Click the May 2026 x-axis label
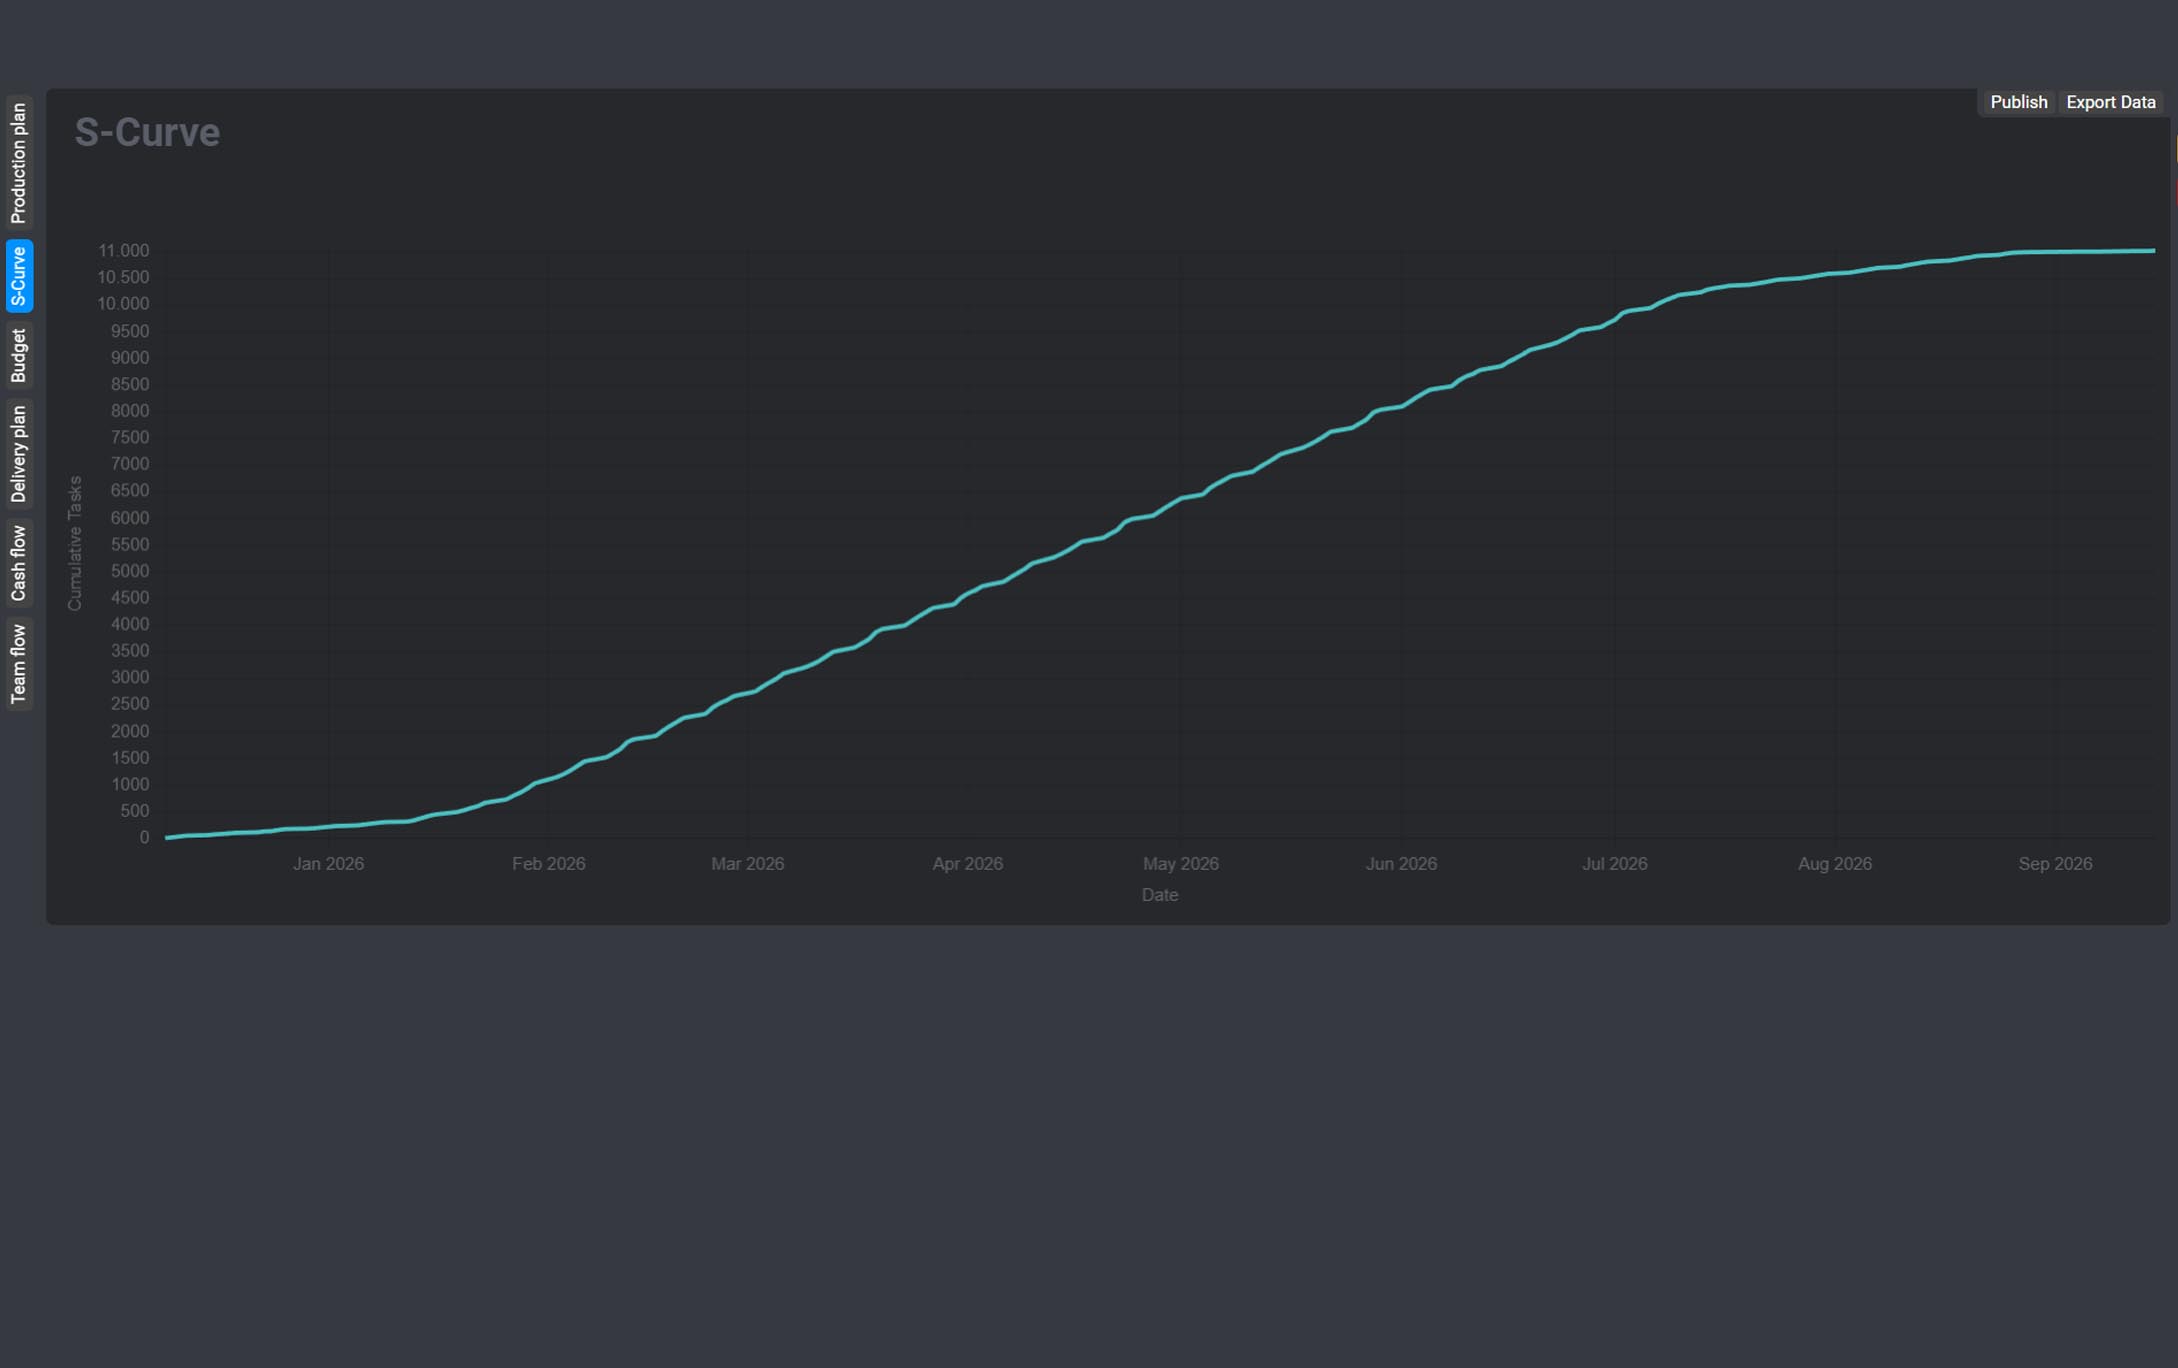Image resolution: width=2178 pixels, height=1368 pixels. coord(1180,864)
